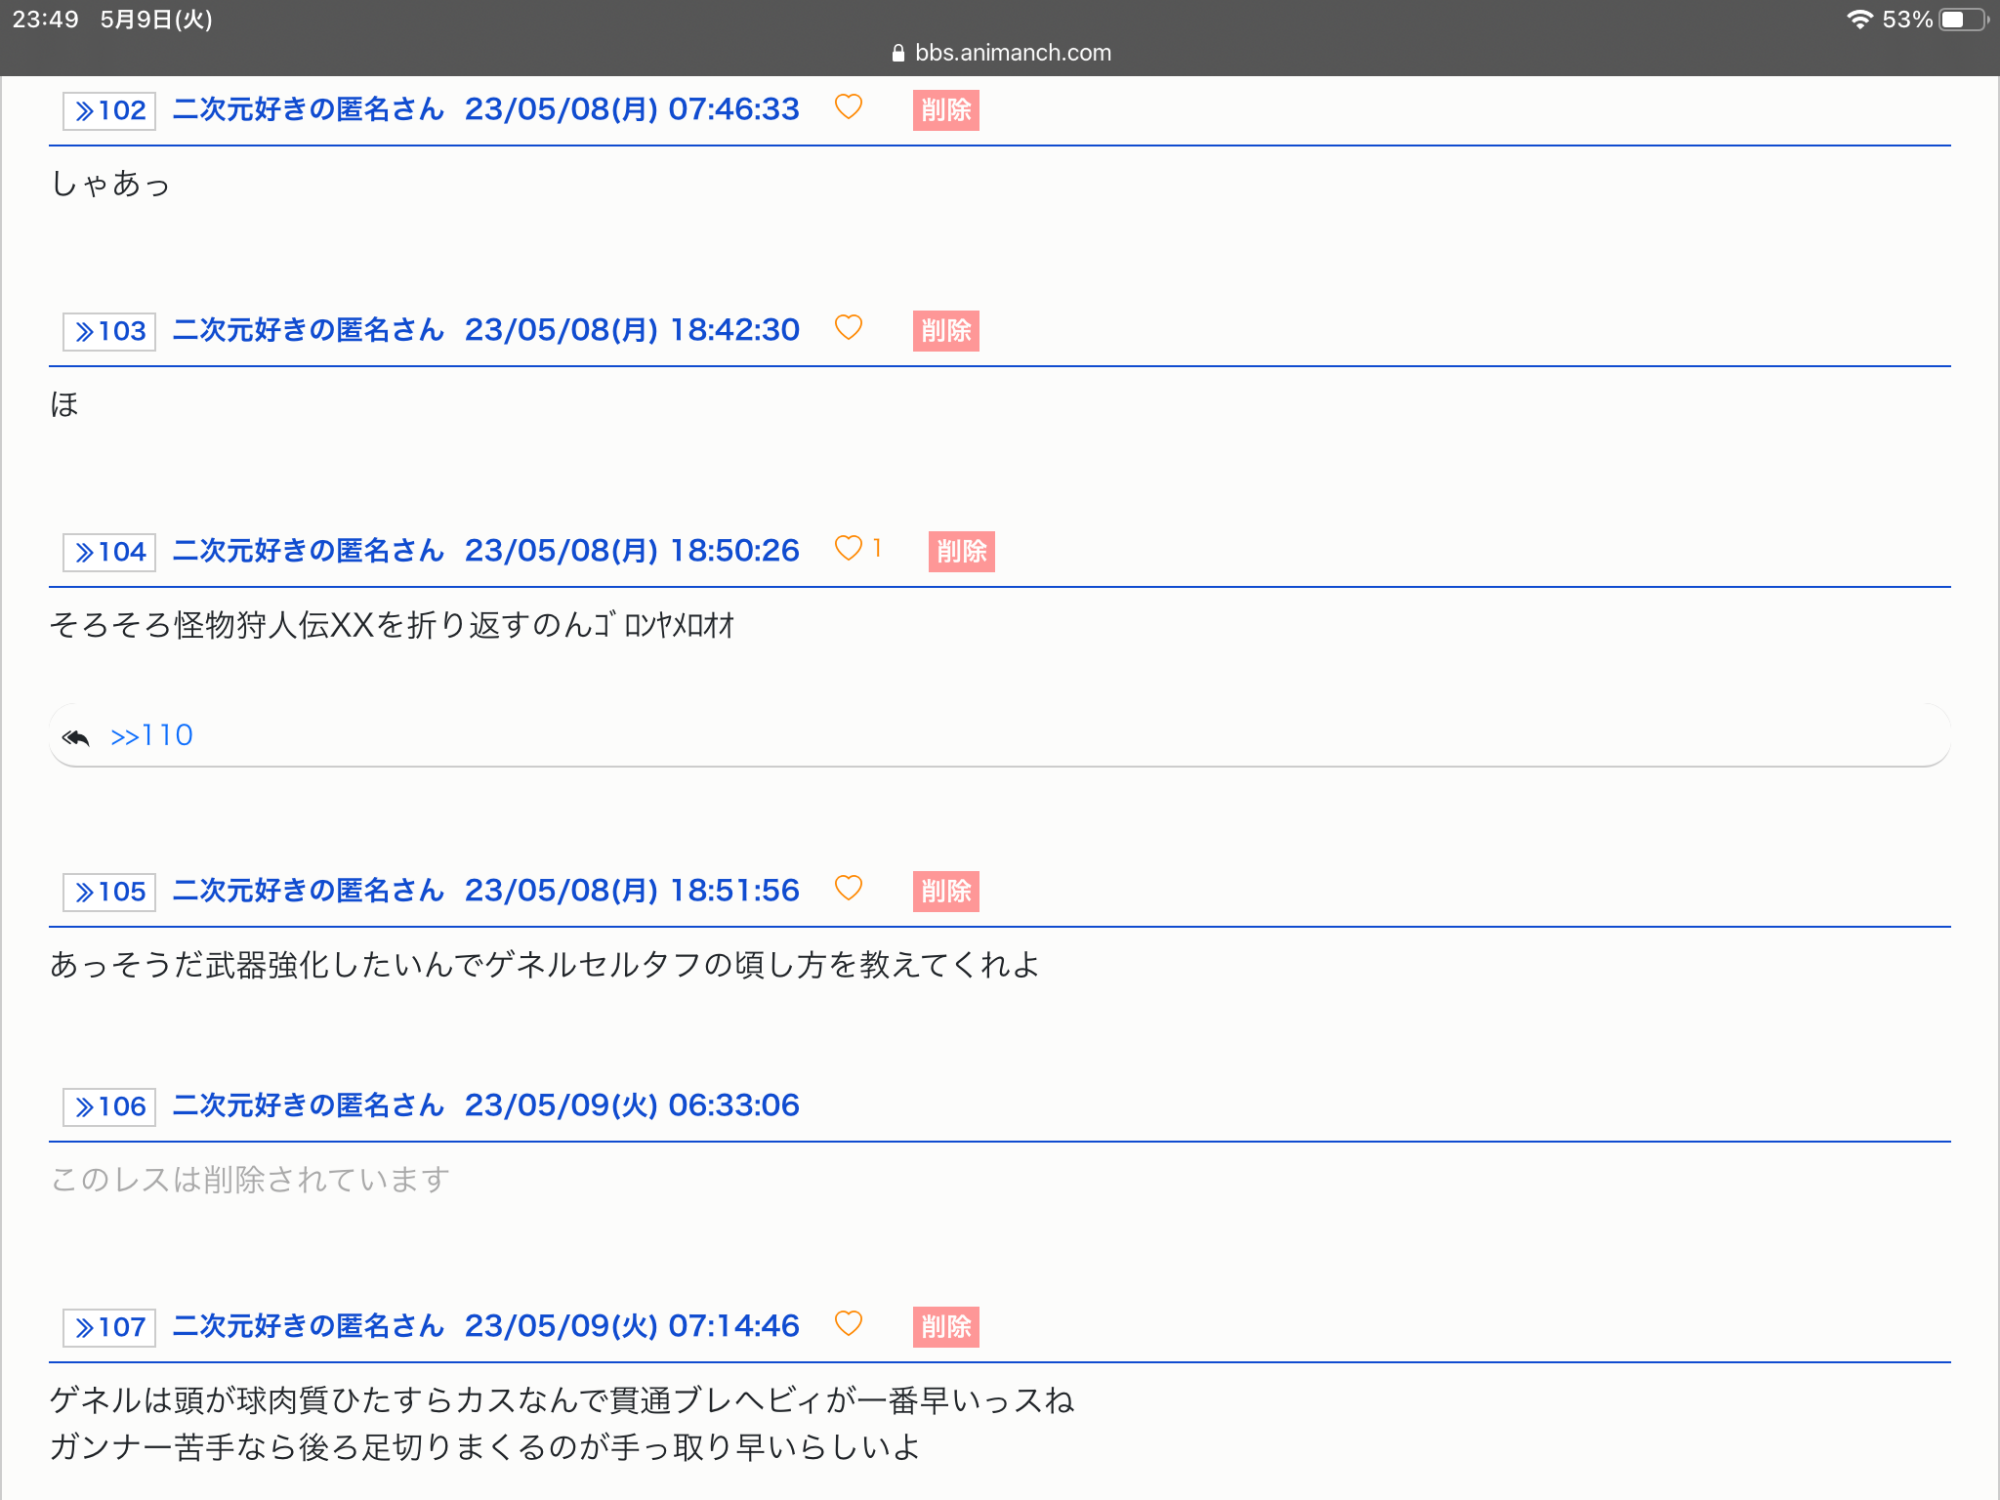Delete post 103 via 削除 button
Viewport: 2000px width, 1500px height.
coord(945,331)
